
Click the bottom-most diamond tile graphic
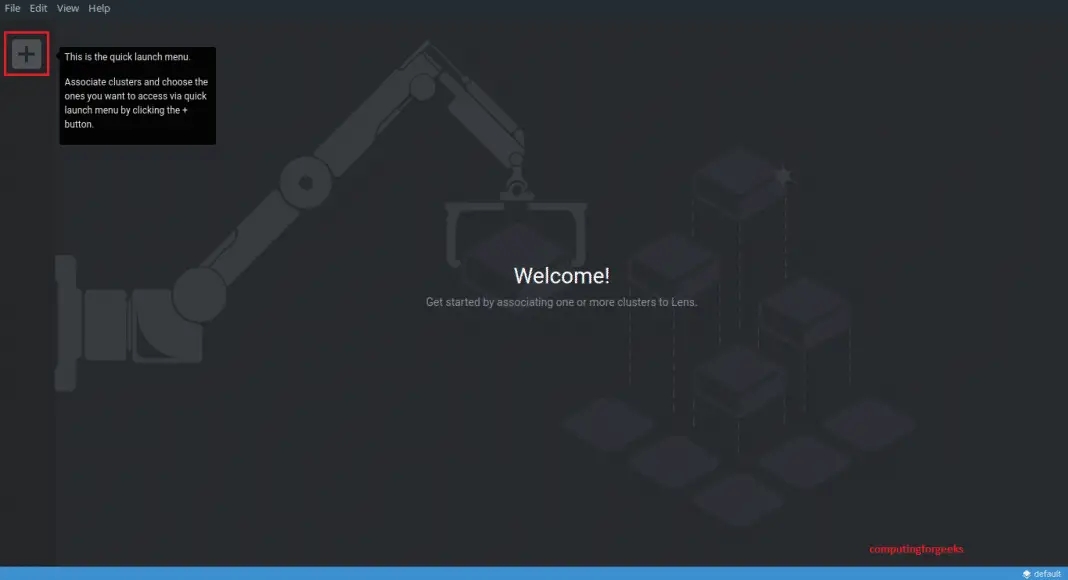tap(738, 497)
